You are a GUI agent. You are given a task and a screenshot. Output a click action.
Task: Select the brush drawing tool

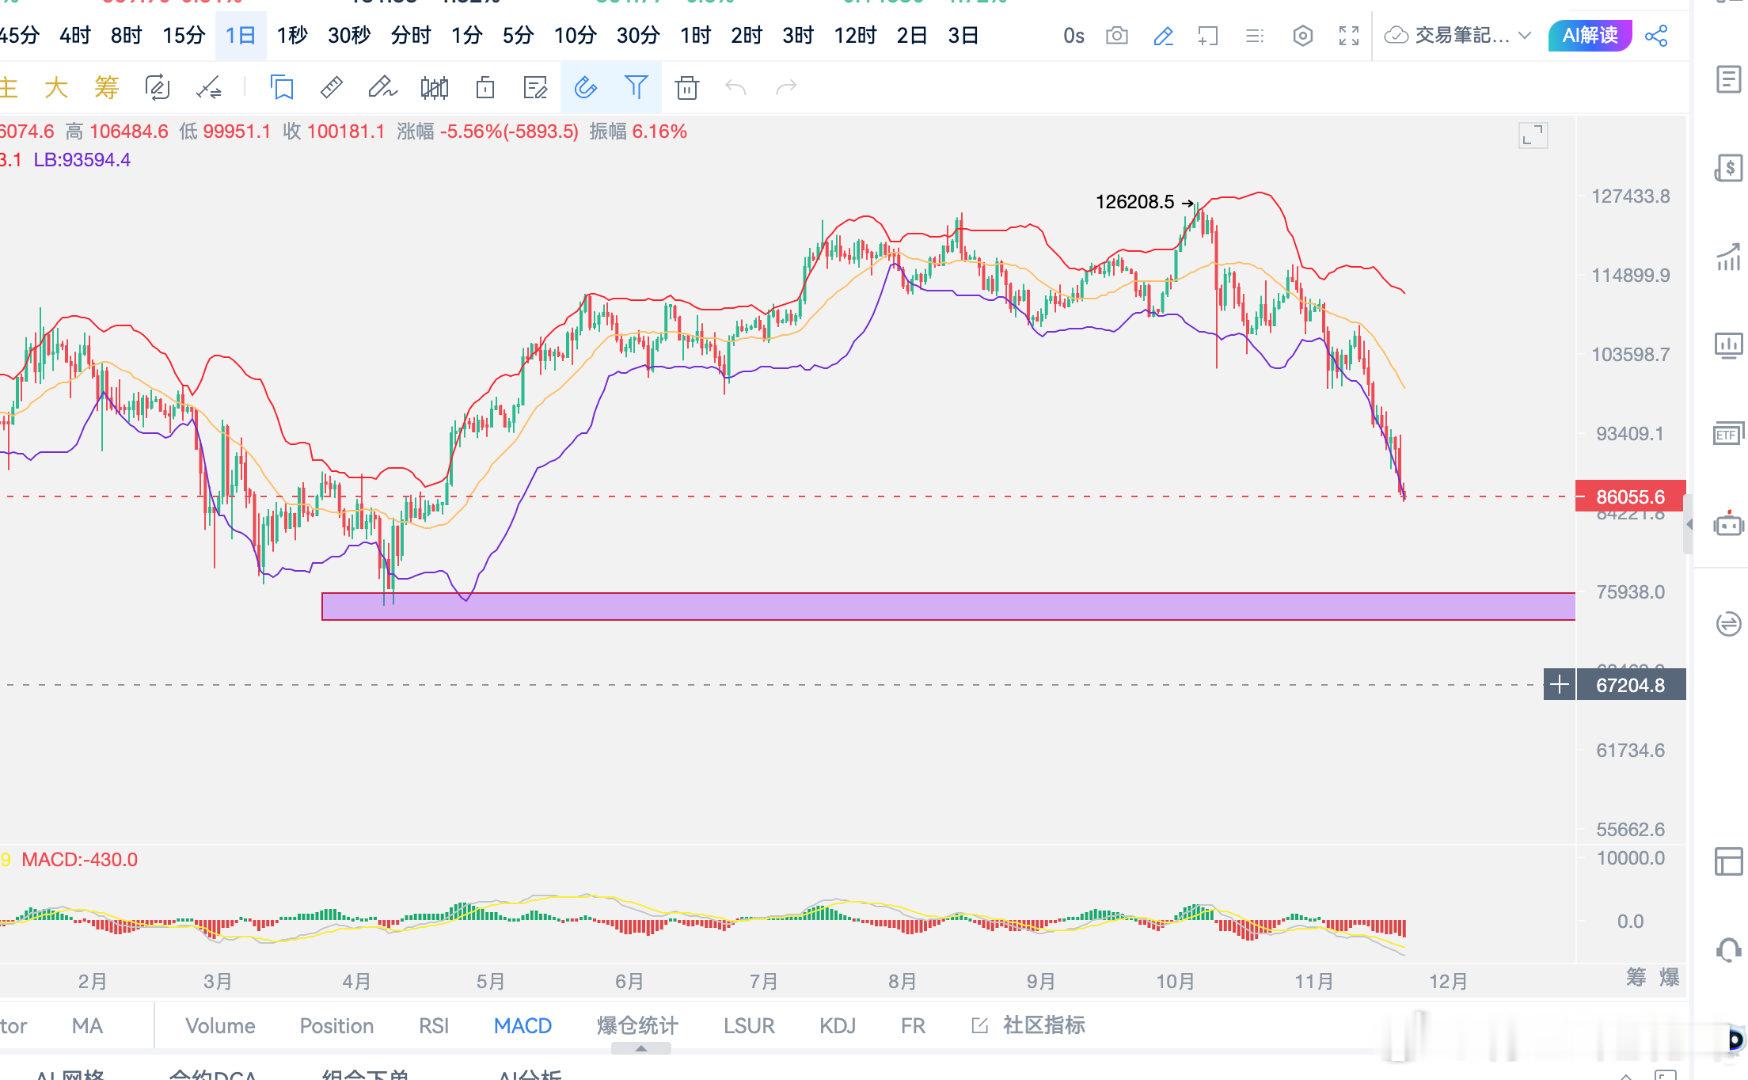(382, 88)
